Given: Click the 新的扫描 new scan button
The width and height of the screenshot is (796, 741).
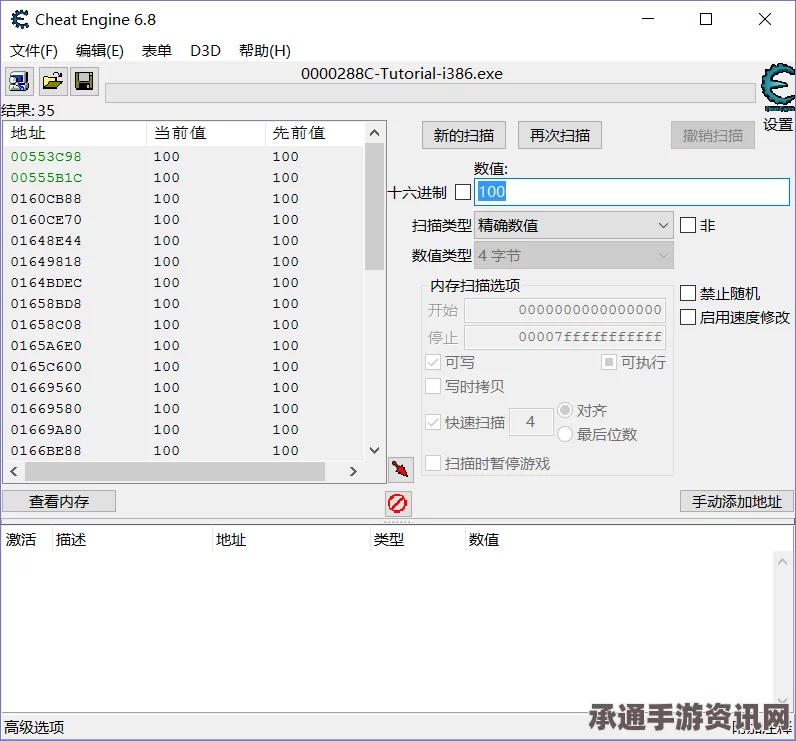Looking at the screenshot, I should (x=464, y=135).
